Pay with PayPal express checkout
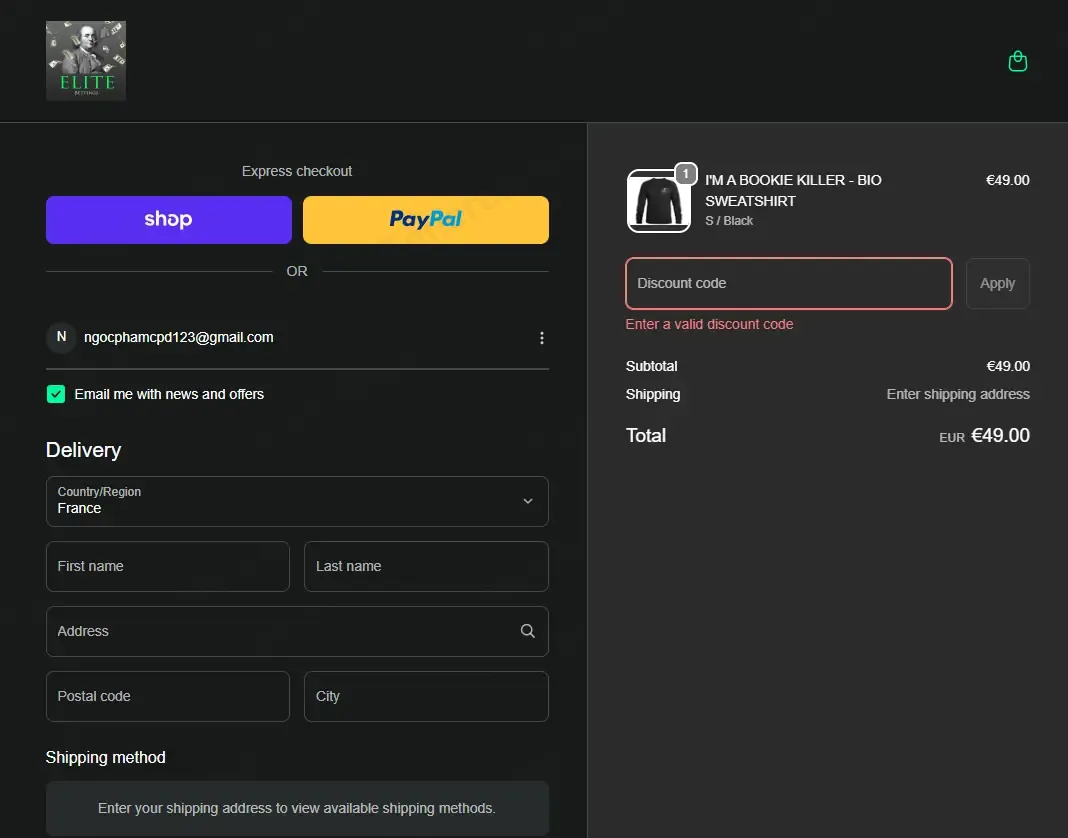The width and height of the screenshot is (1068, 838). (426, 220)
